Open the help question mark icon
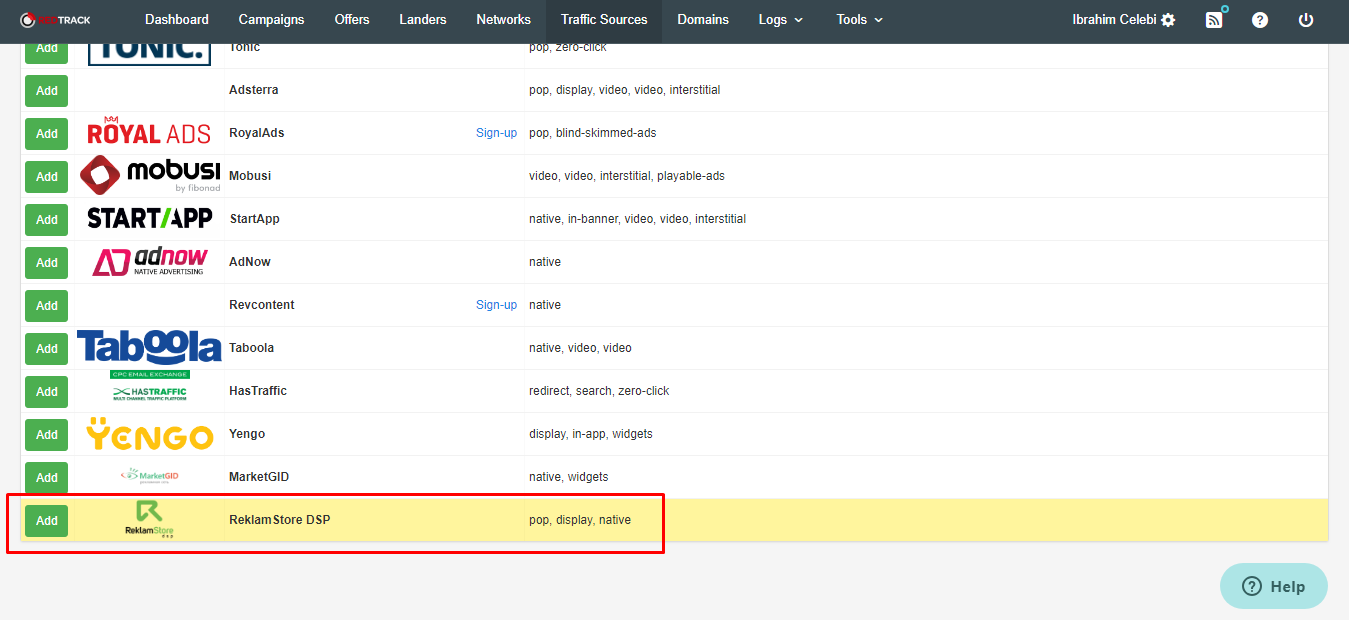The image size is (1349, 620). point(1260,20)
